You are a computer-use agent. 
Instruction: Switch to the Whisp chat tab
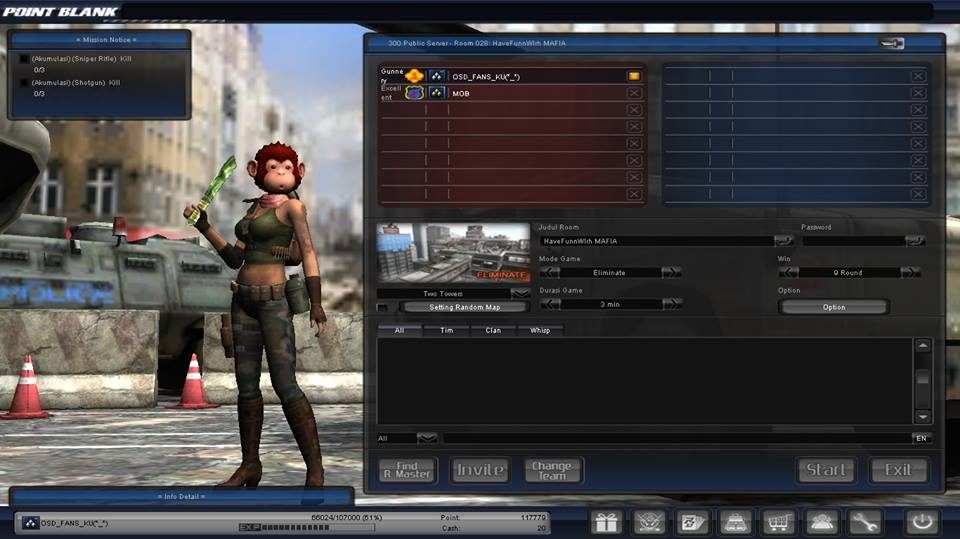tap(539, 330)
